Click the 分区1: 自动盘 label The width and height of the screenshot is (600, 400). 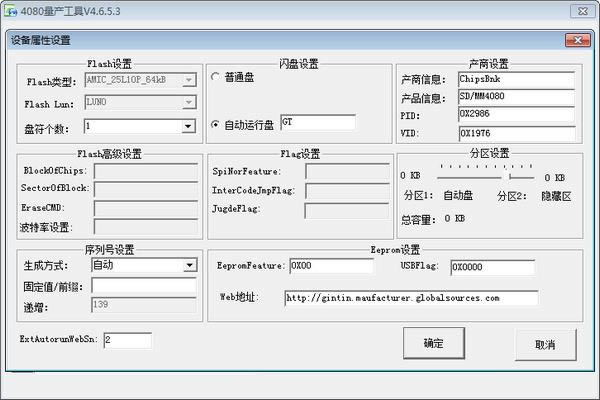(x=439, y=196)
